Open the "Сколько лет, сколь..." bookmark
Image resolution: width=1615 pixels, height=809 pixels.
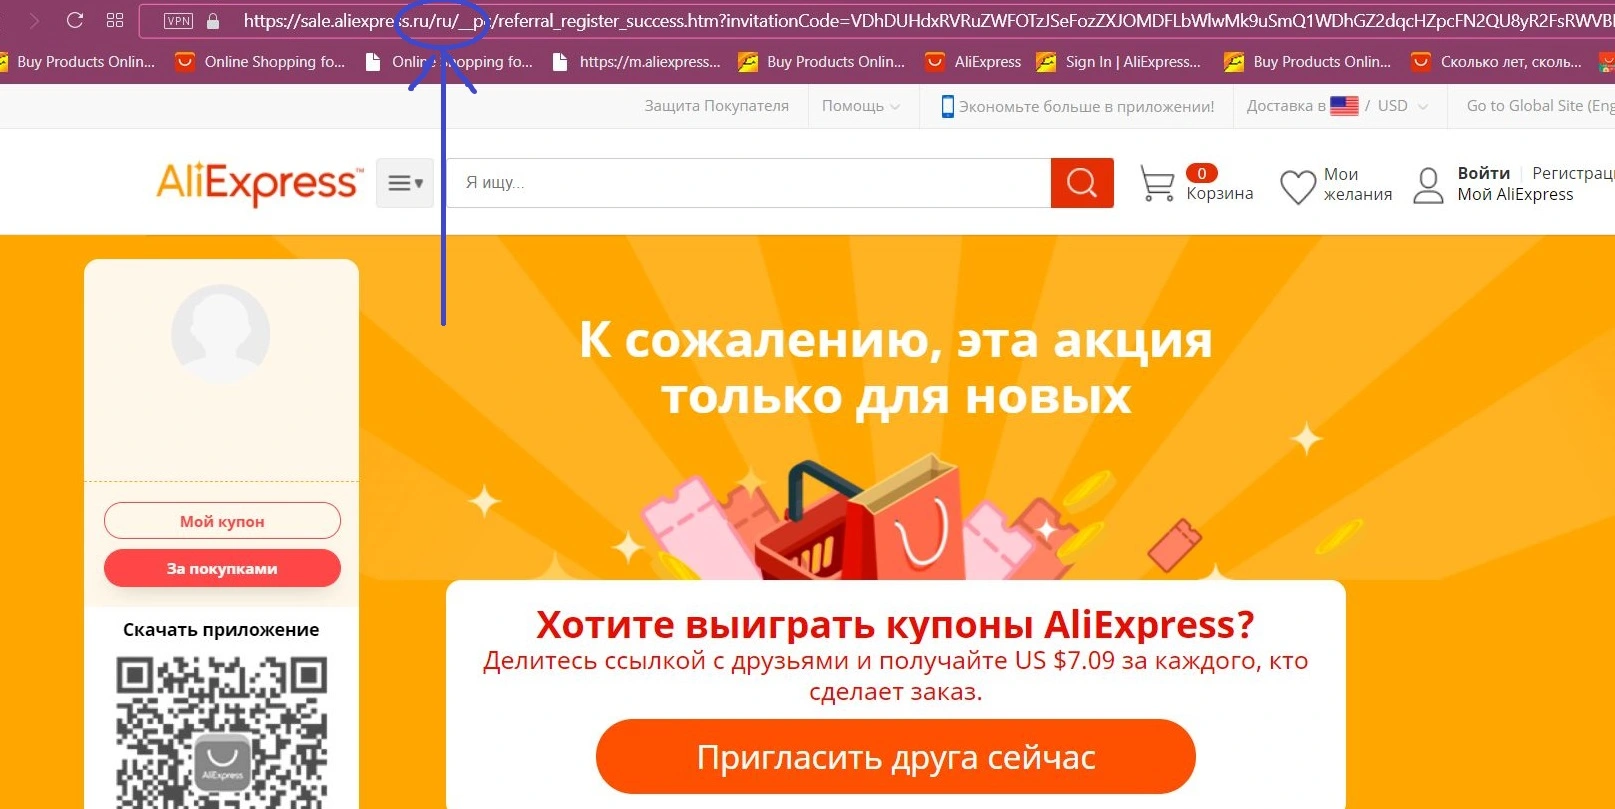point(1497,62)
